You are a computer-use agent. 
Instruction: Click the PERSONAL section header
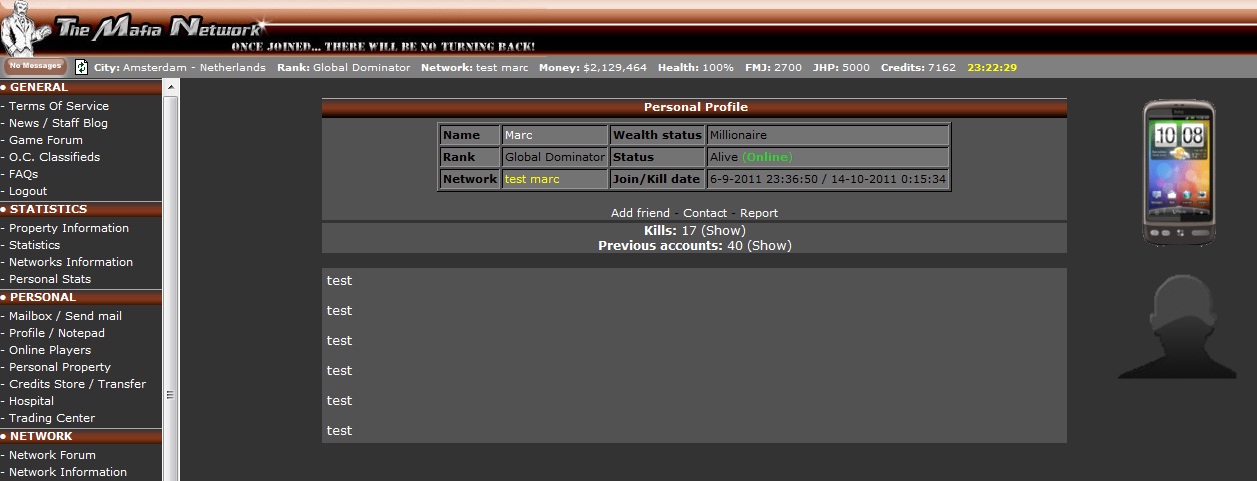coord(81,298)
